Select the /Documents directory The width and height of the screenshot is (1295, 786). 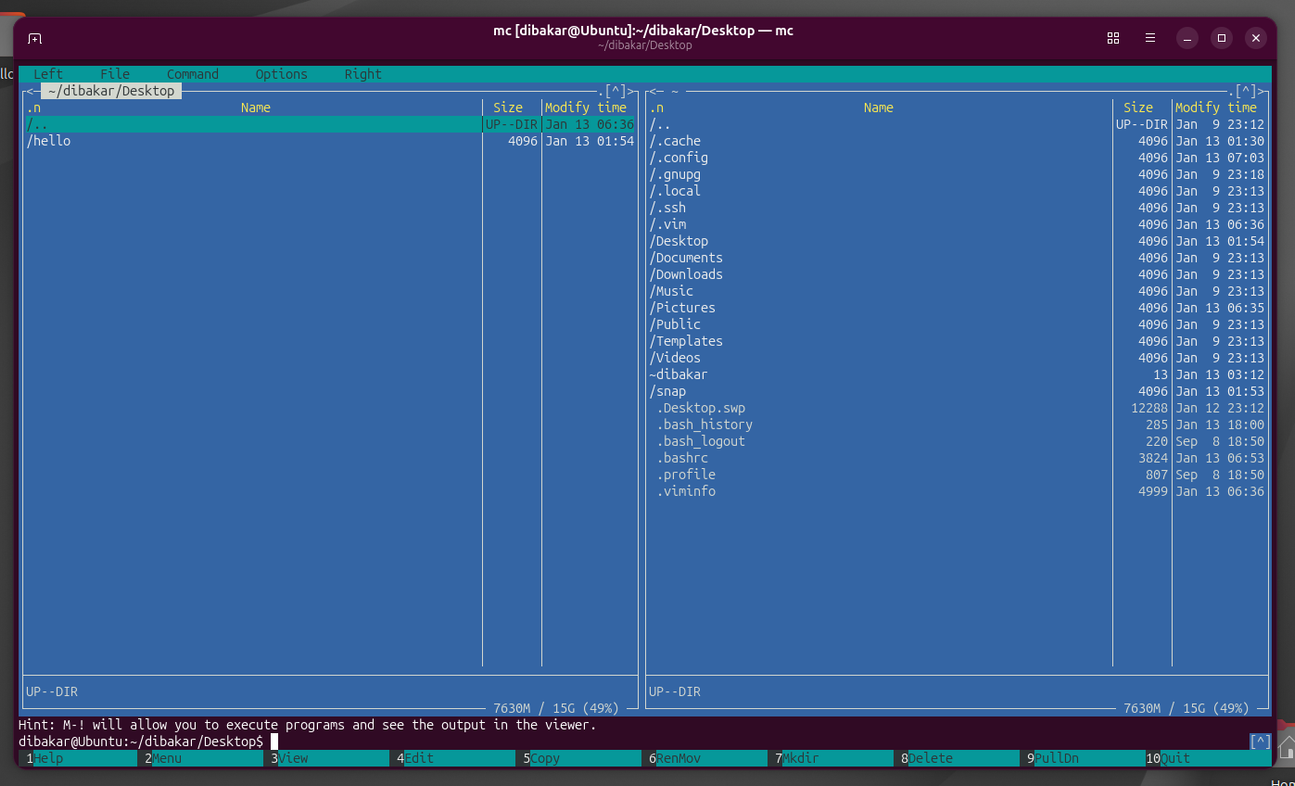pos(957,258)
